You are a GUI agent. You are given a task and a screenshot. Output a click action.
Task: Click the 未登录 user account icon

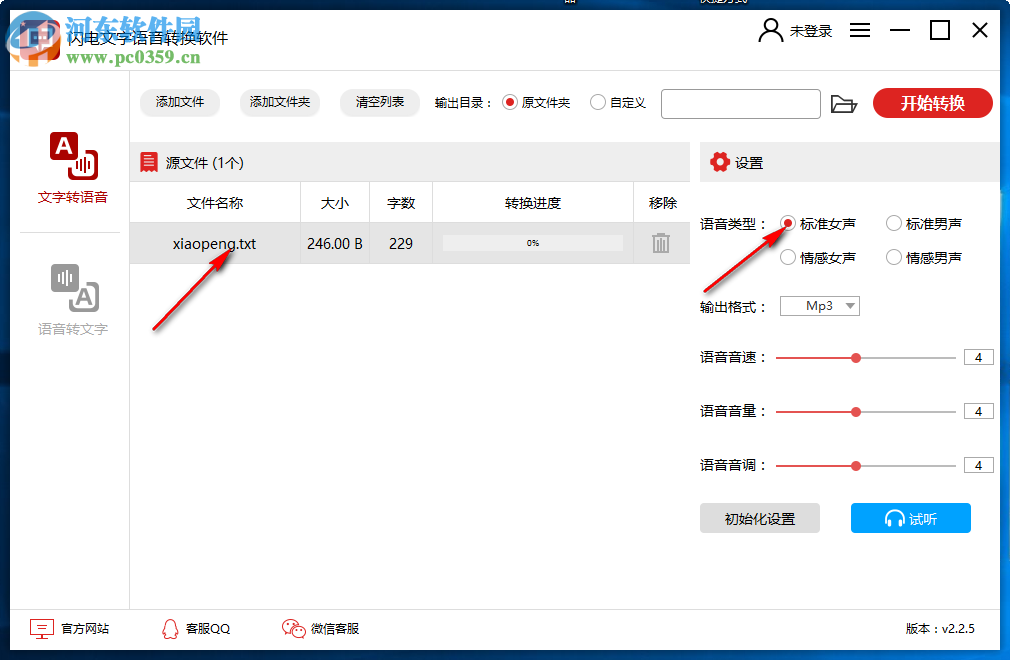(770, 30)
